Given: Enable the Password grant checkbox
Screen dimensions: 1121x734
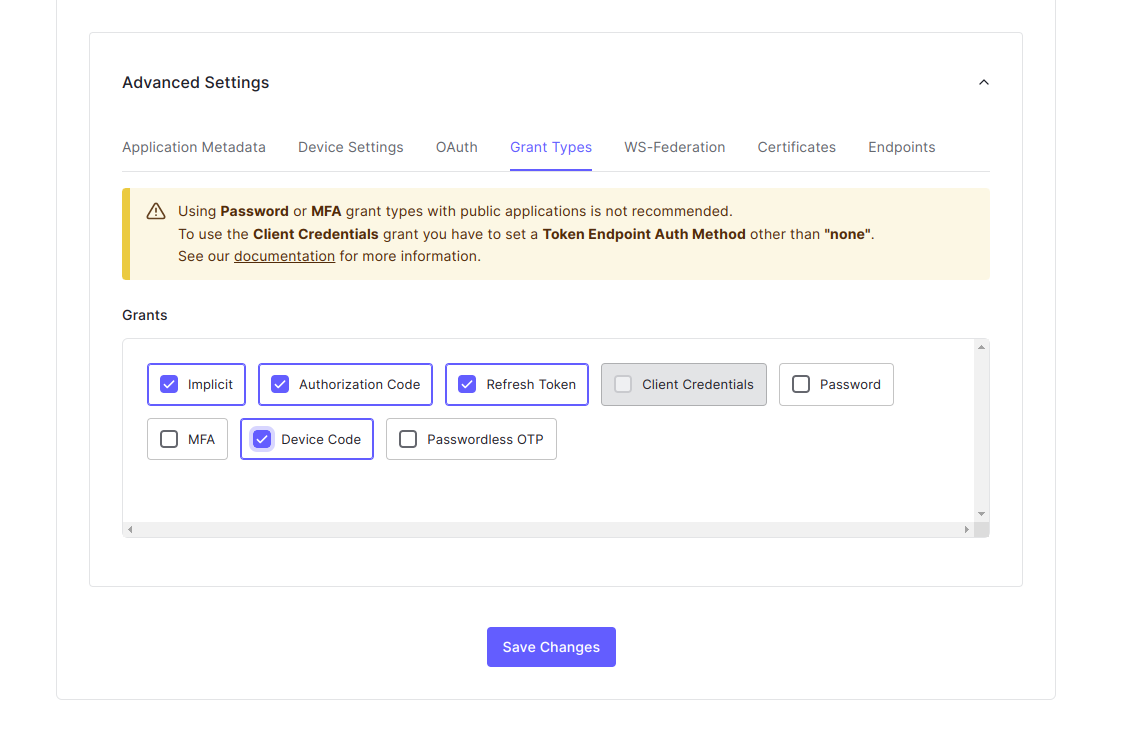Looking at the screenshot, I should coord(801,384).
